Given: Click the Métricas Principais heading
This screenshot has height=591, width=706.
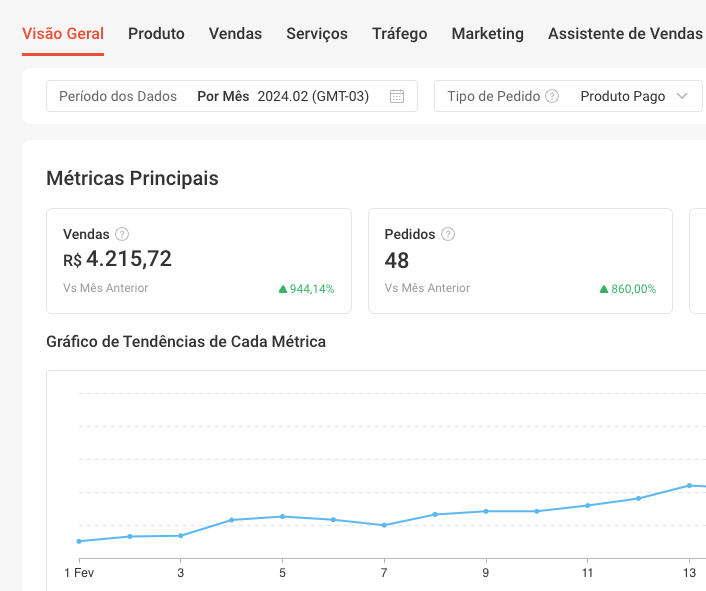Looking at the screenshot, I should (x=132, y=178).
